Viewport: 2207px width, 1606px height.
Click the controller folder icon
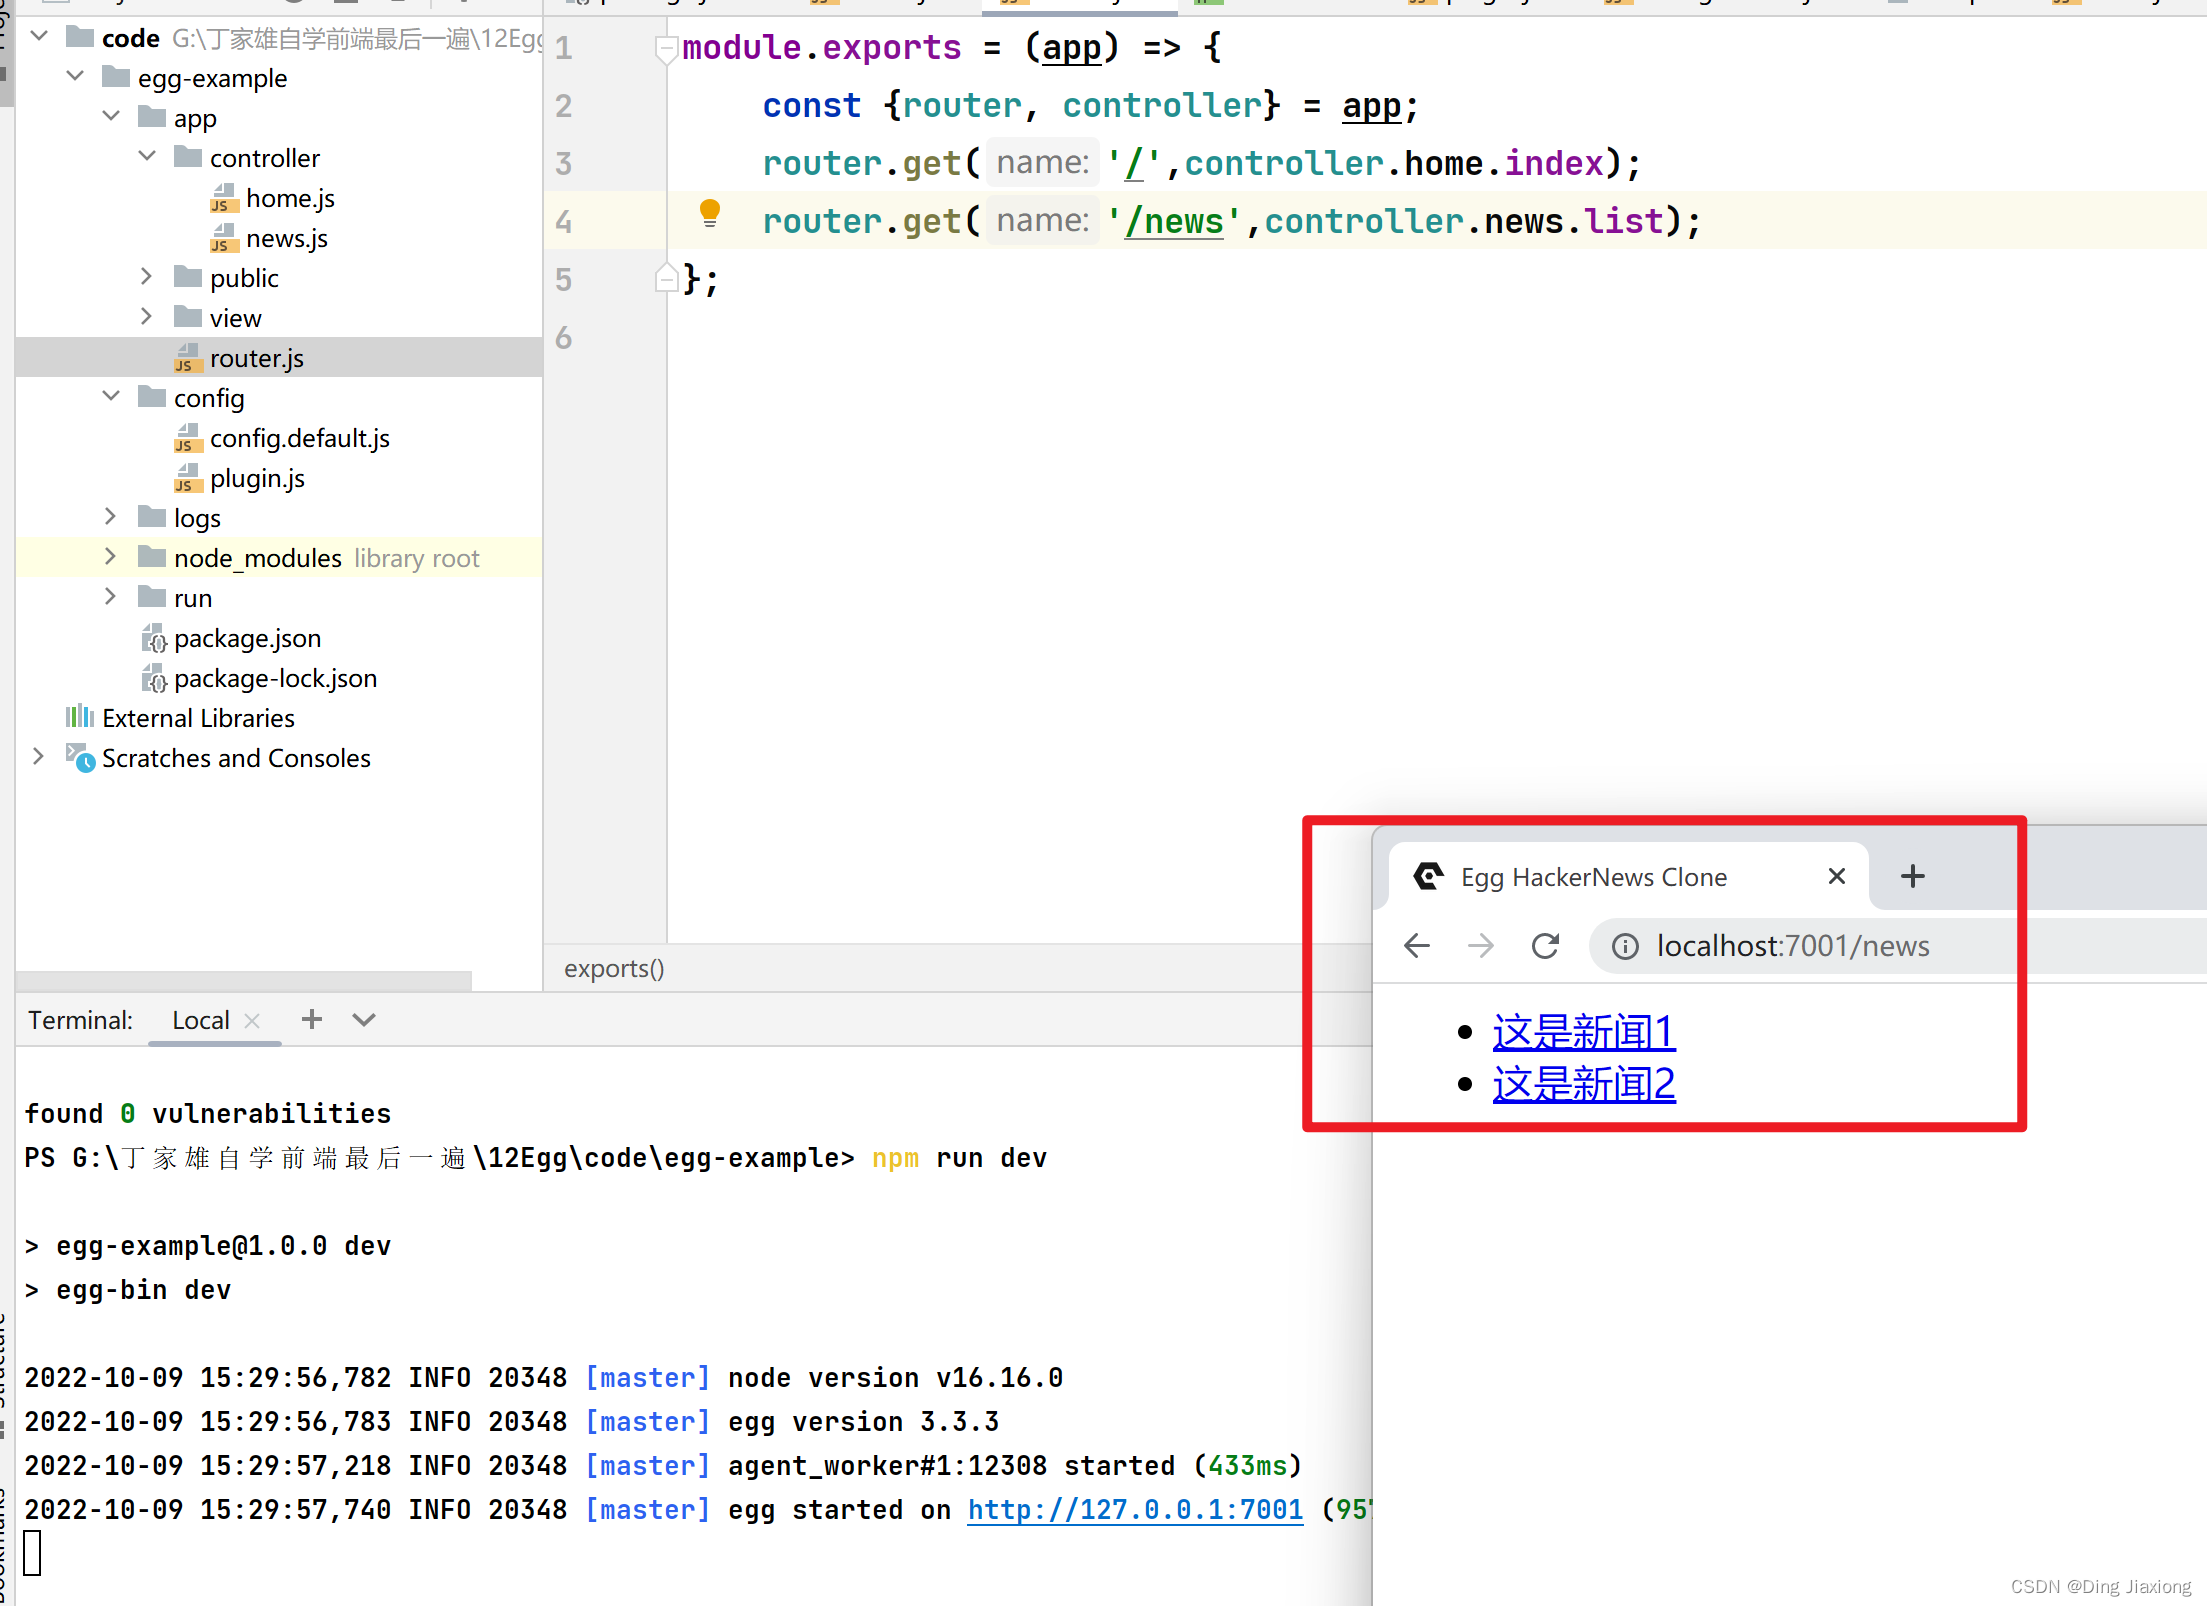point(188,156)
